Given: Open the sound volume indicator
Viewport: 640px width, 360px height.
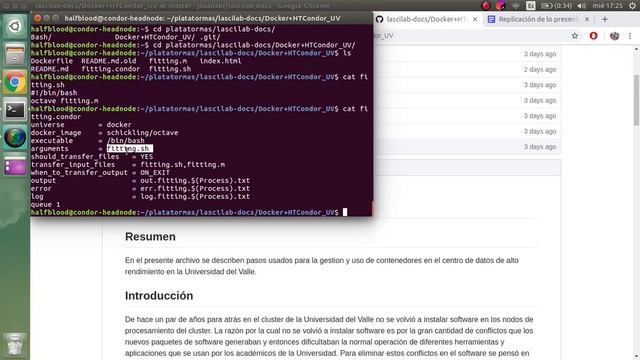Looking at the screenshot, I should [x=582, y=6].
